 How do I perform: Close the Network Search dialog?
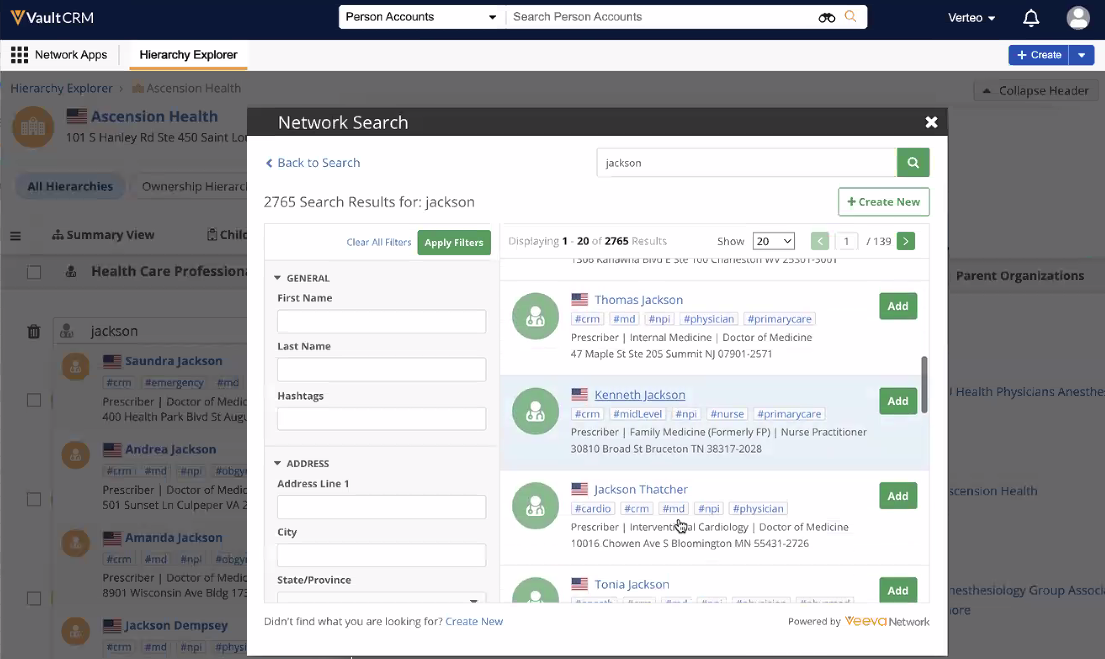pos(931,122)
